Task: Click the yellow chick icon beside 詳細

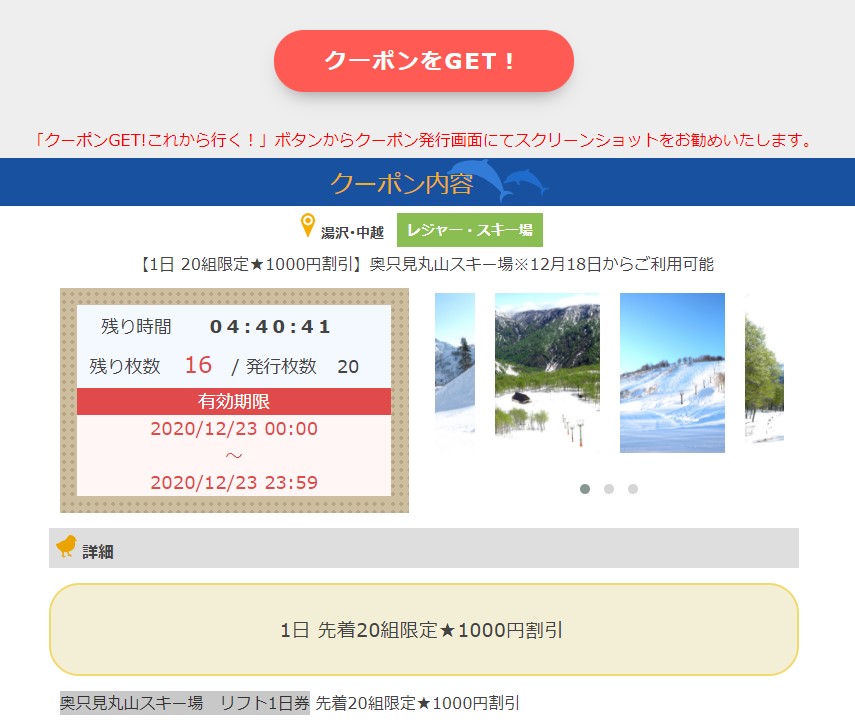Action: [x=67, y=546]
